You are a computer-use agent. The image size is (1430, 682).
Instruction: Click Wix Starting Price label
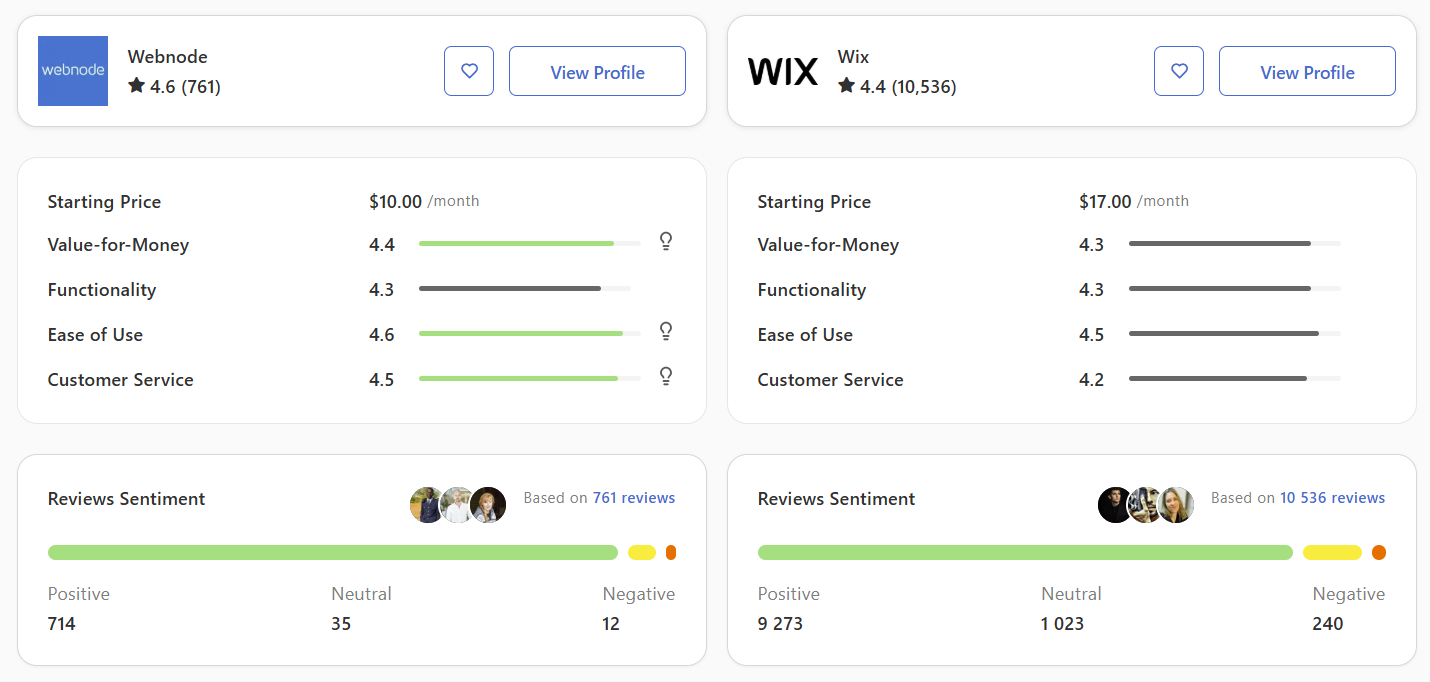click(814, 202)
